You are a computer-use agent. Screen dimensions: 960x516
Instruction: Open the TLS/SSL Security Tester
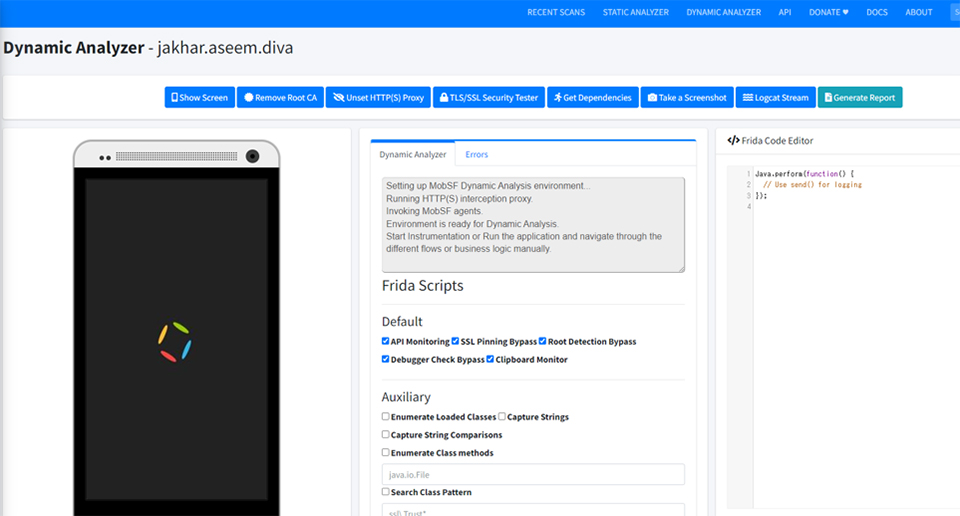[x=489, y=97]
